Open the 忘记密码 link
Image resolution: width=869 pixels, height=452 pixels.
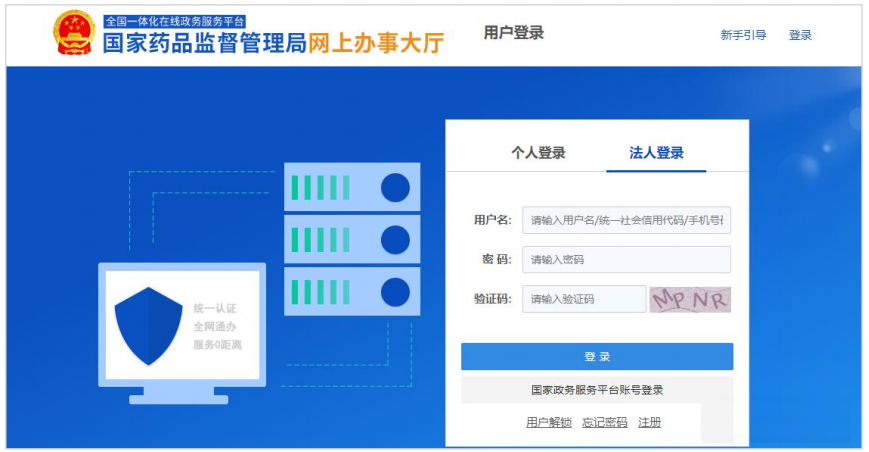click(605, 422)
